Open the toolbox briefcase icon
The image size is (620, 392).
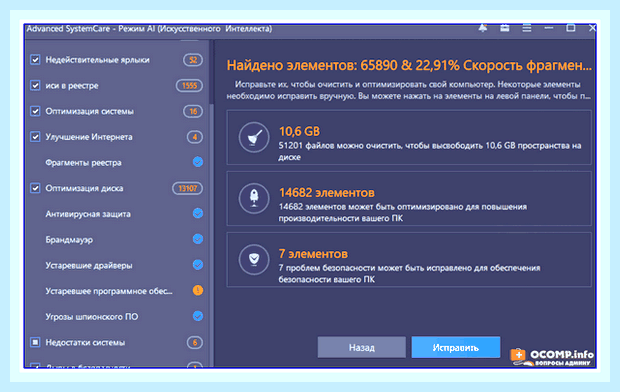[505, 28]
